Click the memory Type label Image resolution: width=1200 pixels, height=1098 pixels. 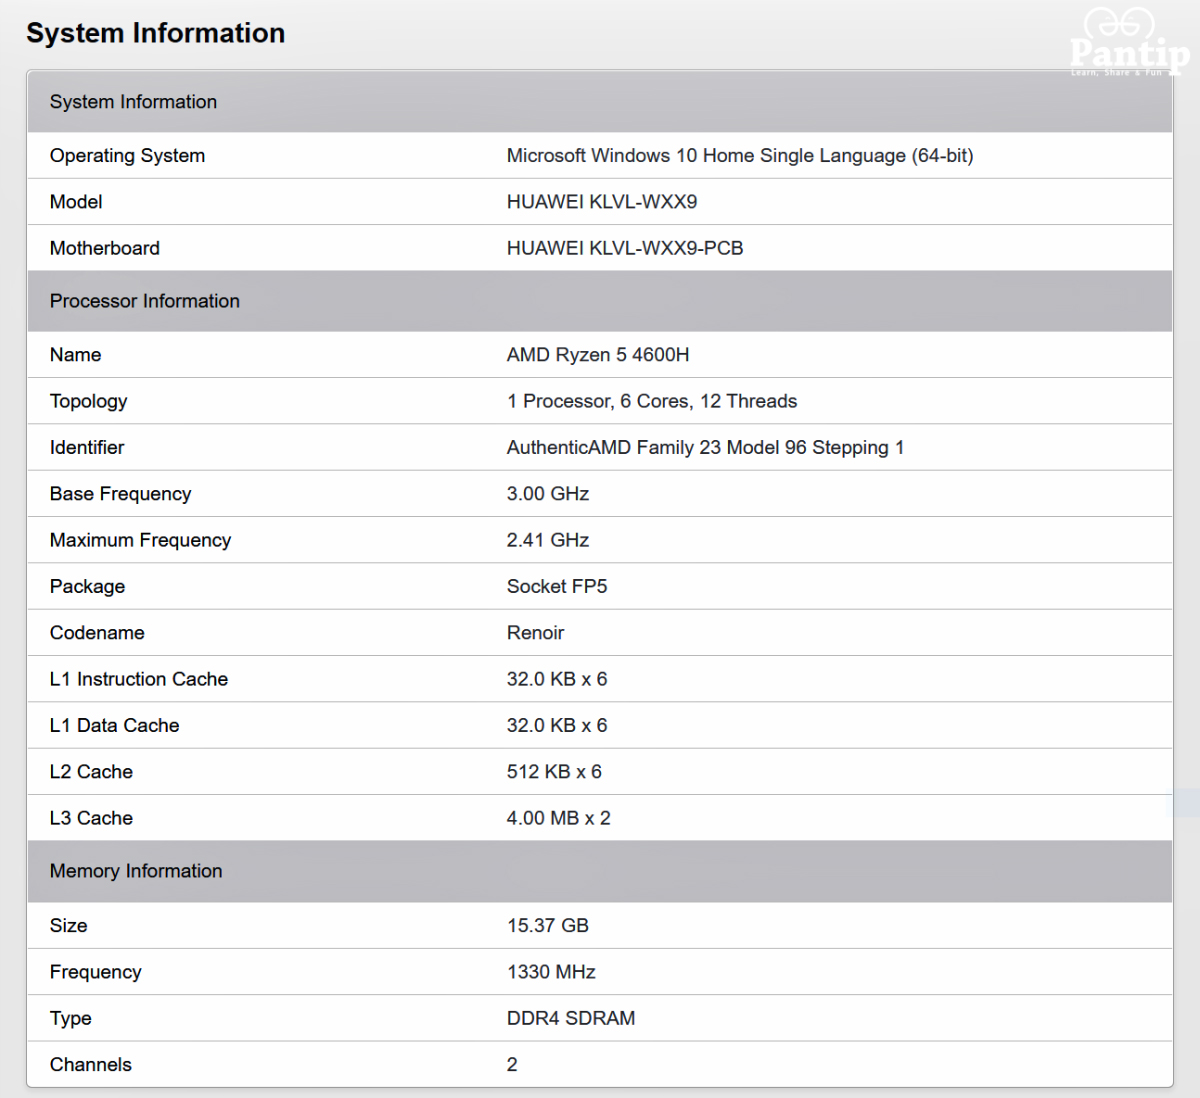click(70, 1018)
